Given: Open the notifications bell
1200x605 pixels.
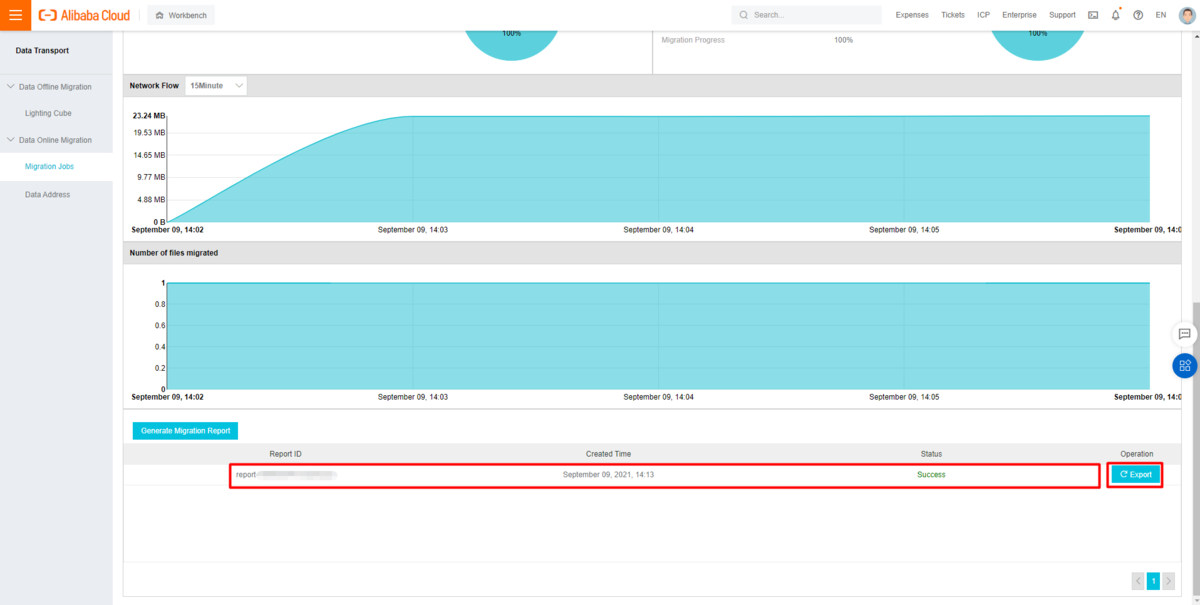Looking at the screenshot, I should [x=1116, y=15].
